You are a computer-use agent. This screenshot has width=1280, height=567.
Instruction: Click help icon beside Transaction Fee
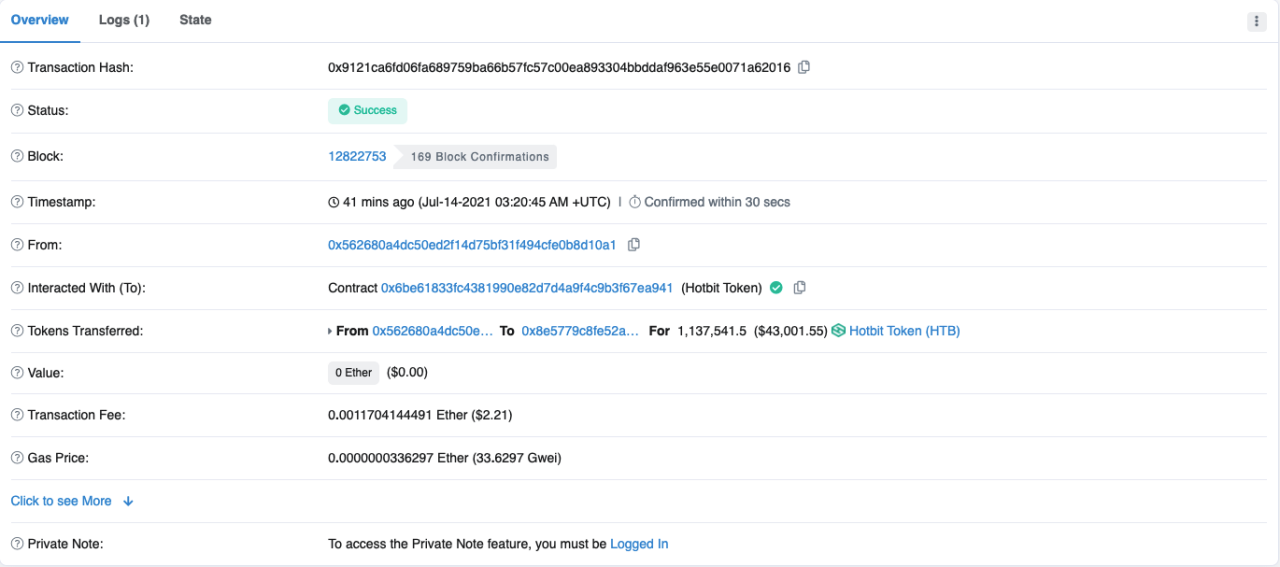coord(17,415)
